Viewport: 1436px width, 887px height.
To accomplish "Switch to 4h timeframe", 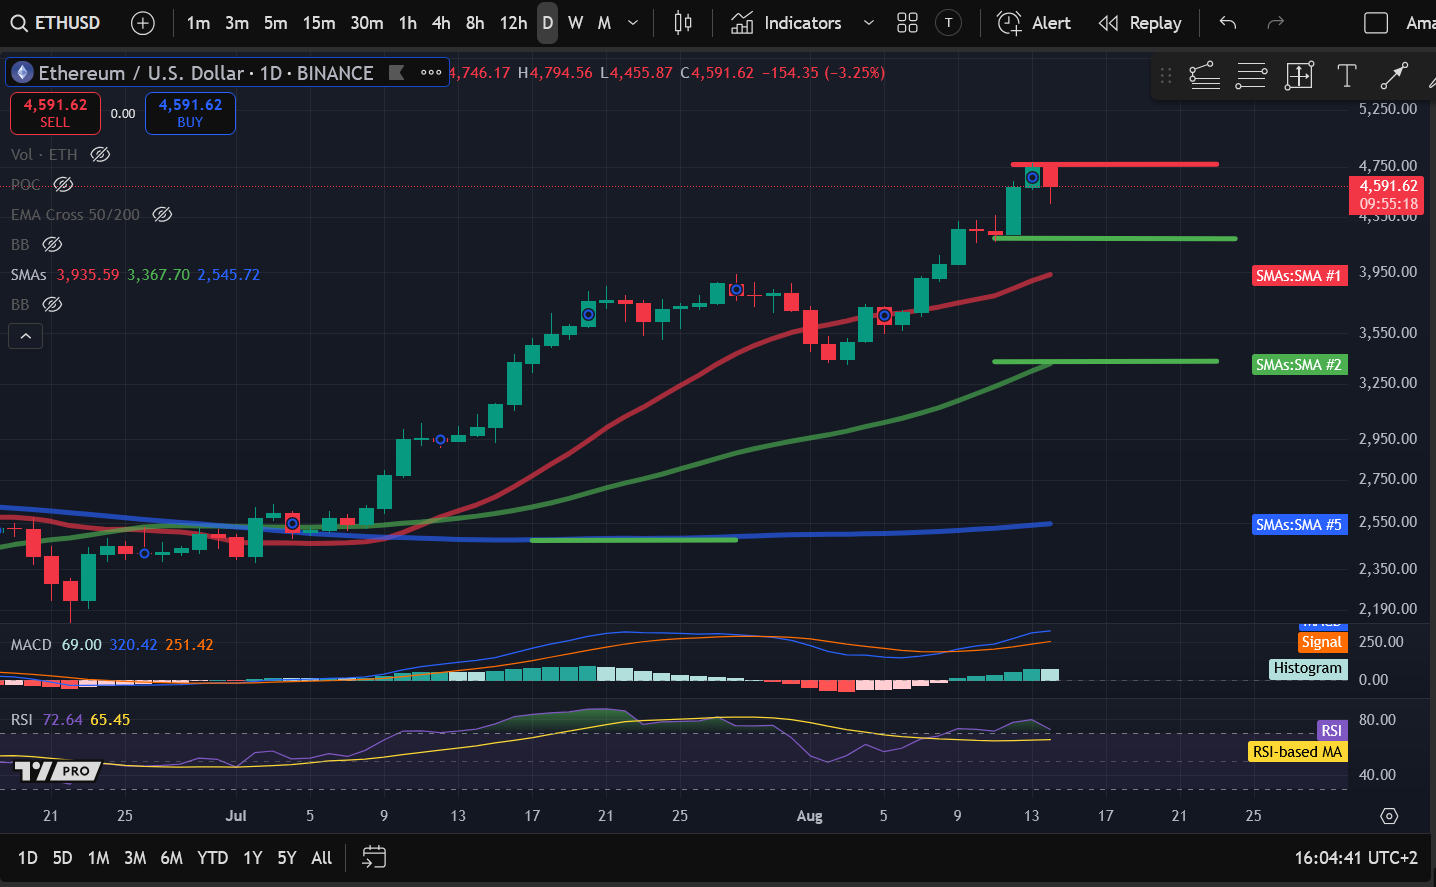I will click(441, 23).
